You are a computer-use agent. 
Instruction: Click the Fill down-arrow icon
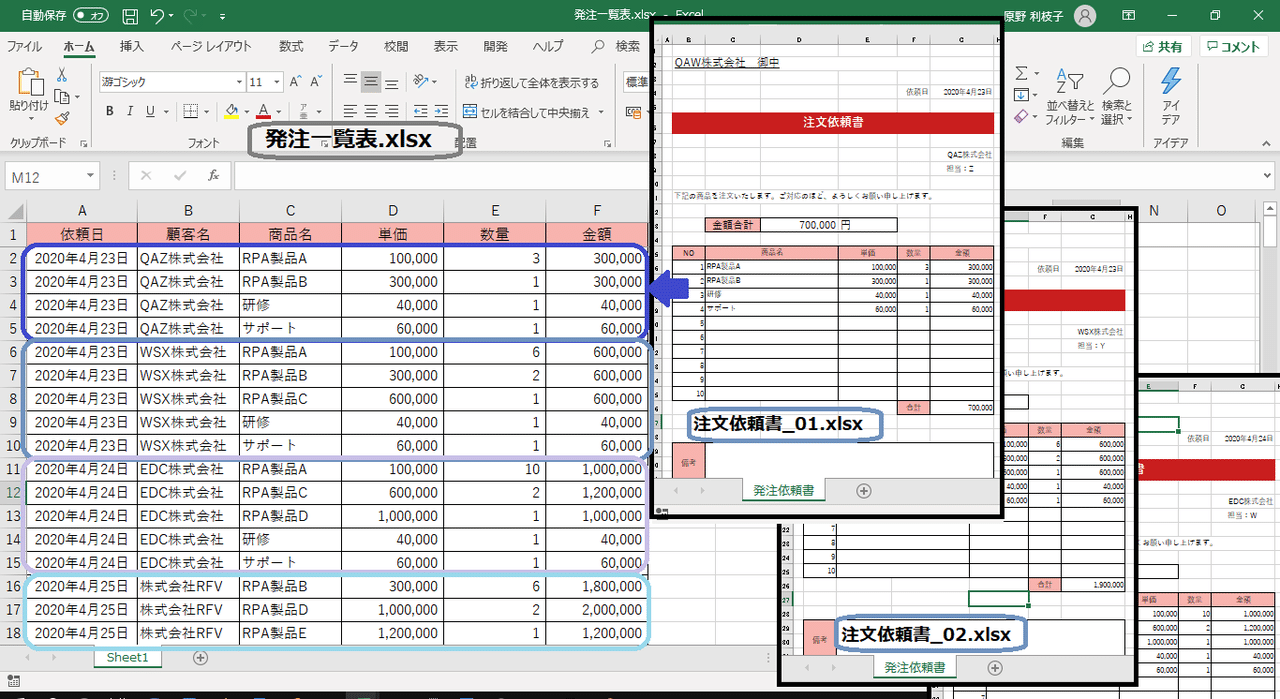click(1020, 95)
